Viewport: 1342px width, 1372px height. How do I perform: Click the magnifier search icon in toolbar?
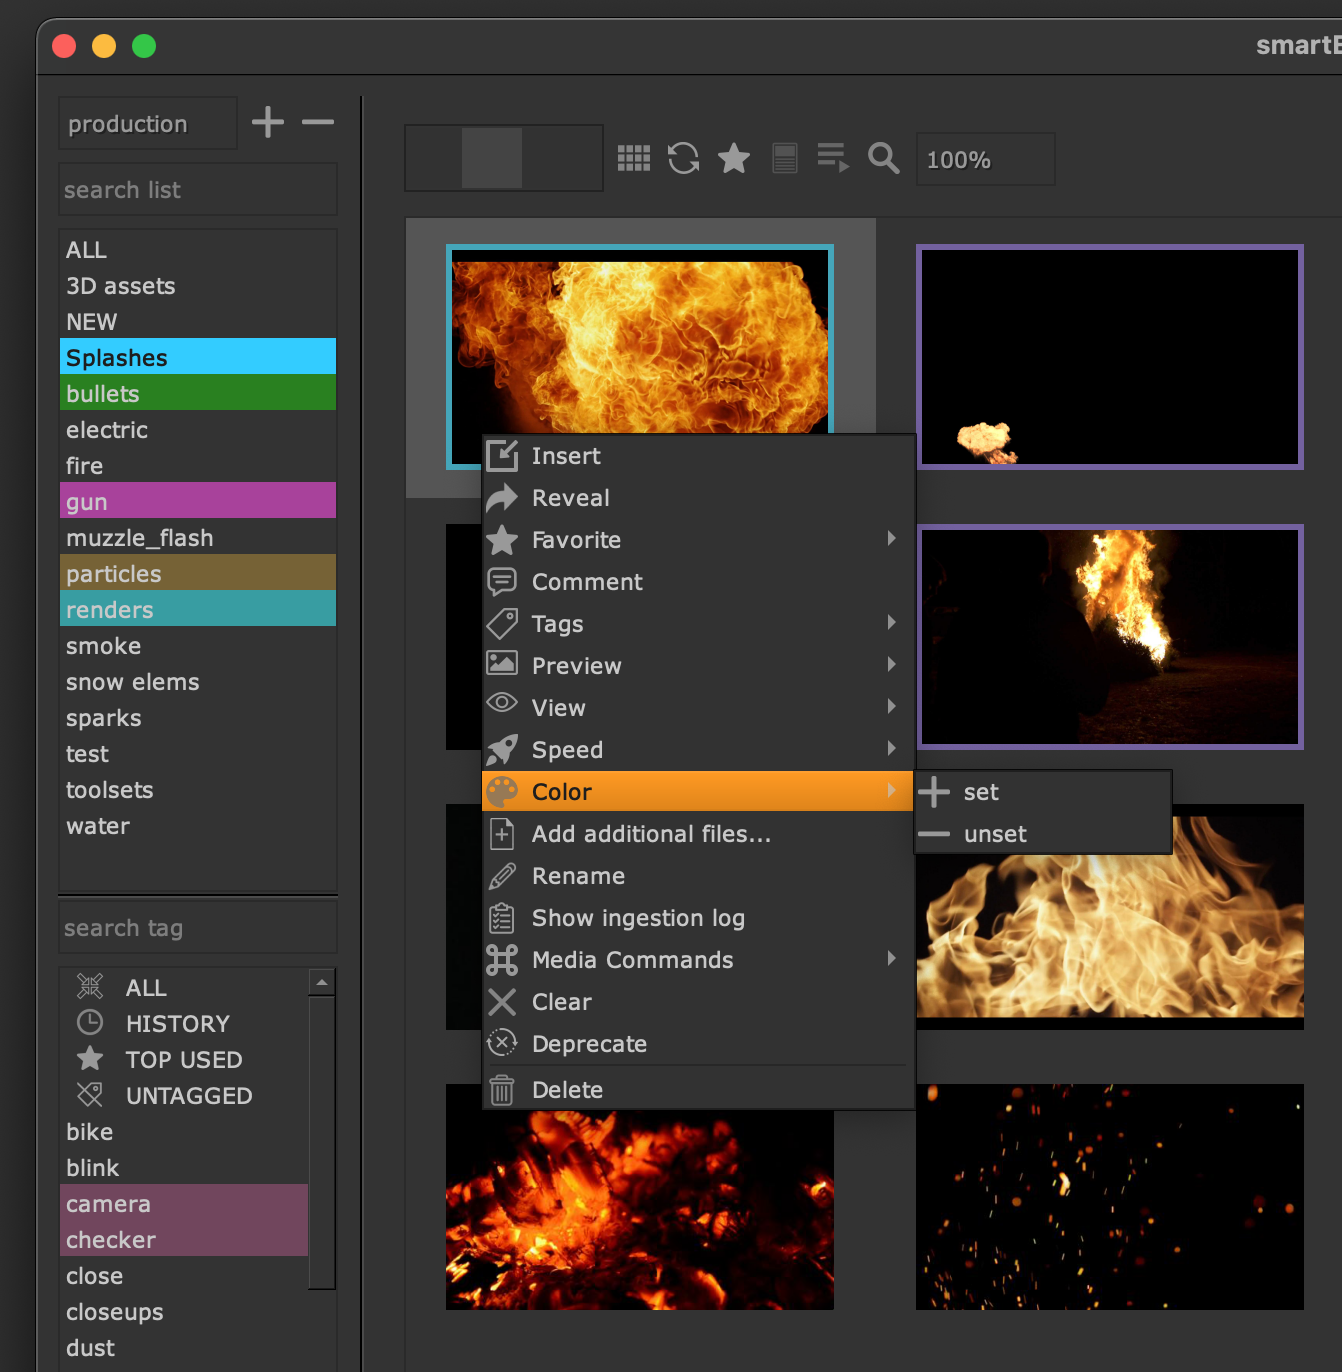(883, 158)
